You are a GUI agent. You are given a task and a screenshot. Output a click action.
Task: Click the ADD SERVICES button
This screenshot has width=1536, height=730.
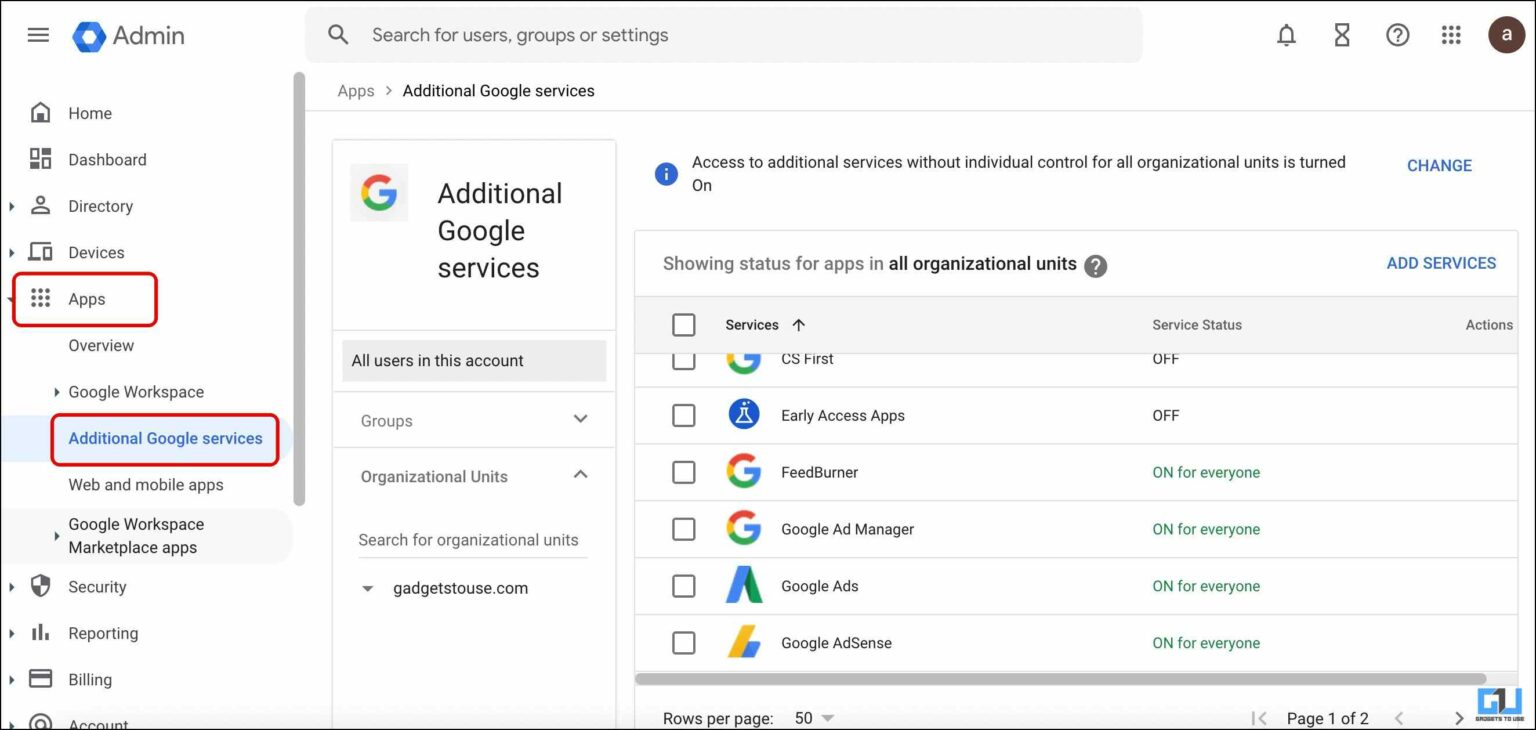tap(1441, 263)
